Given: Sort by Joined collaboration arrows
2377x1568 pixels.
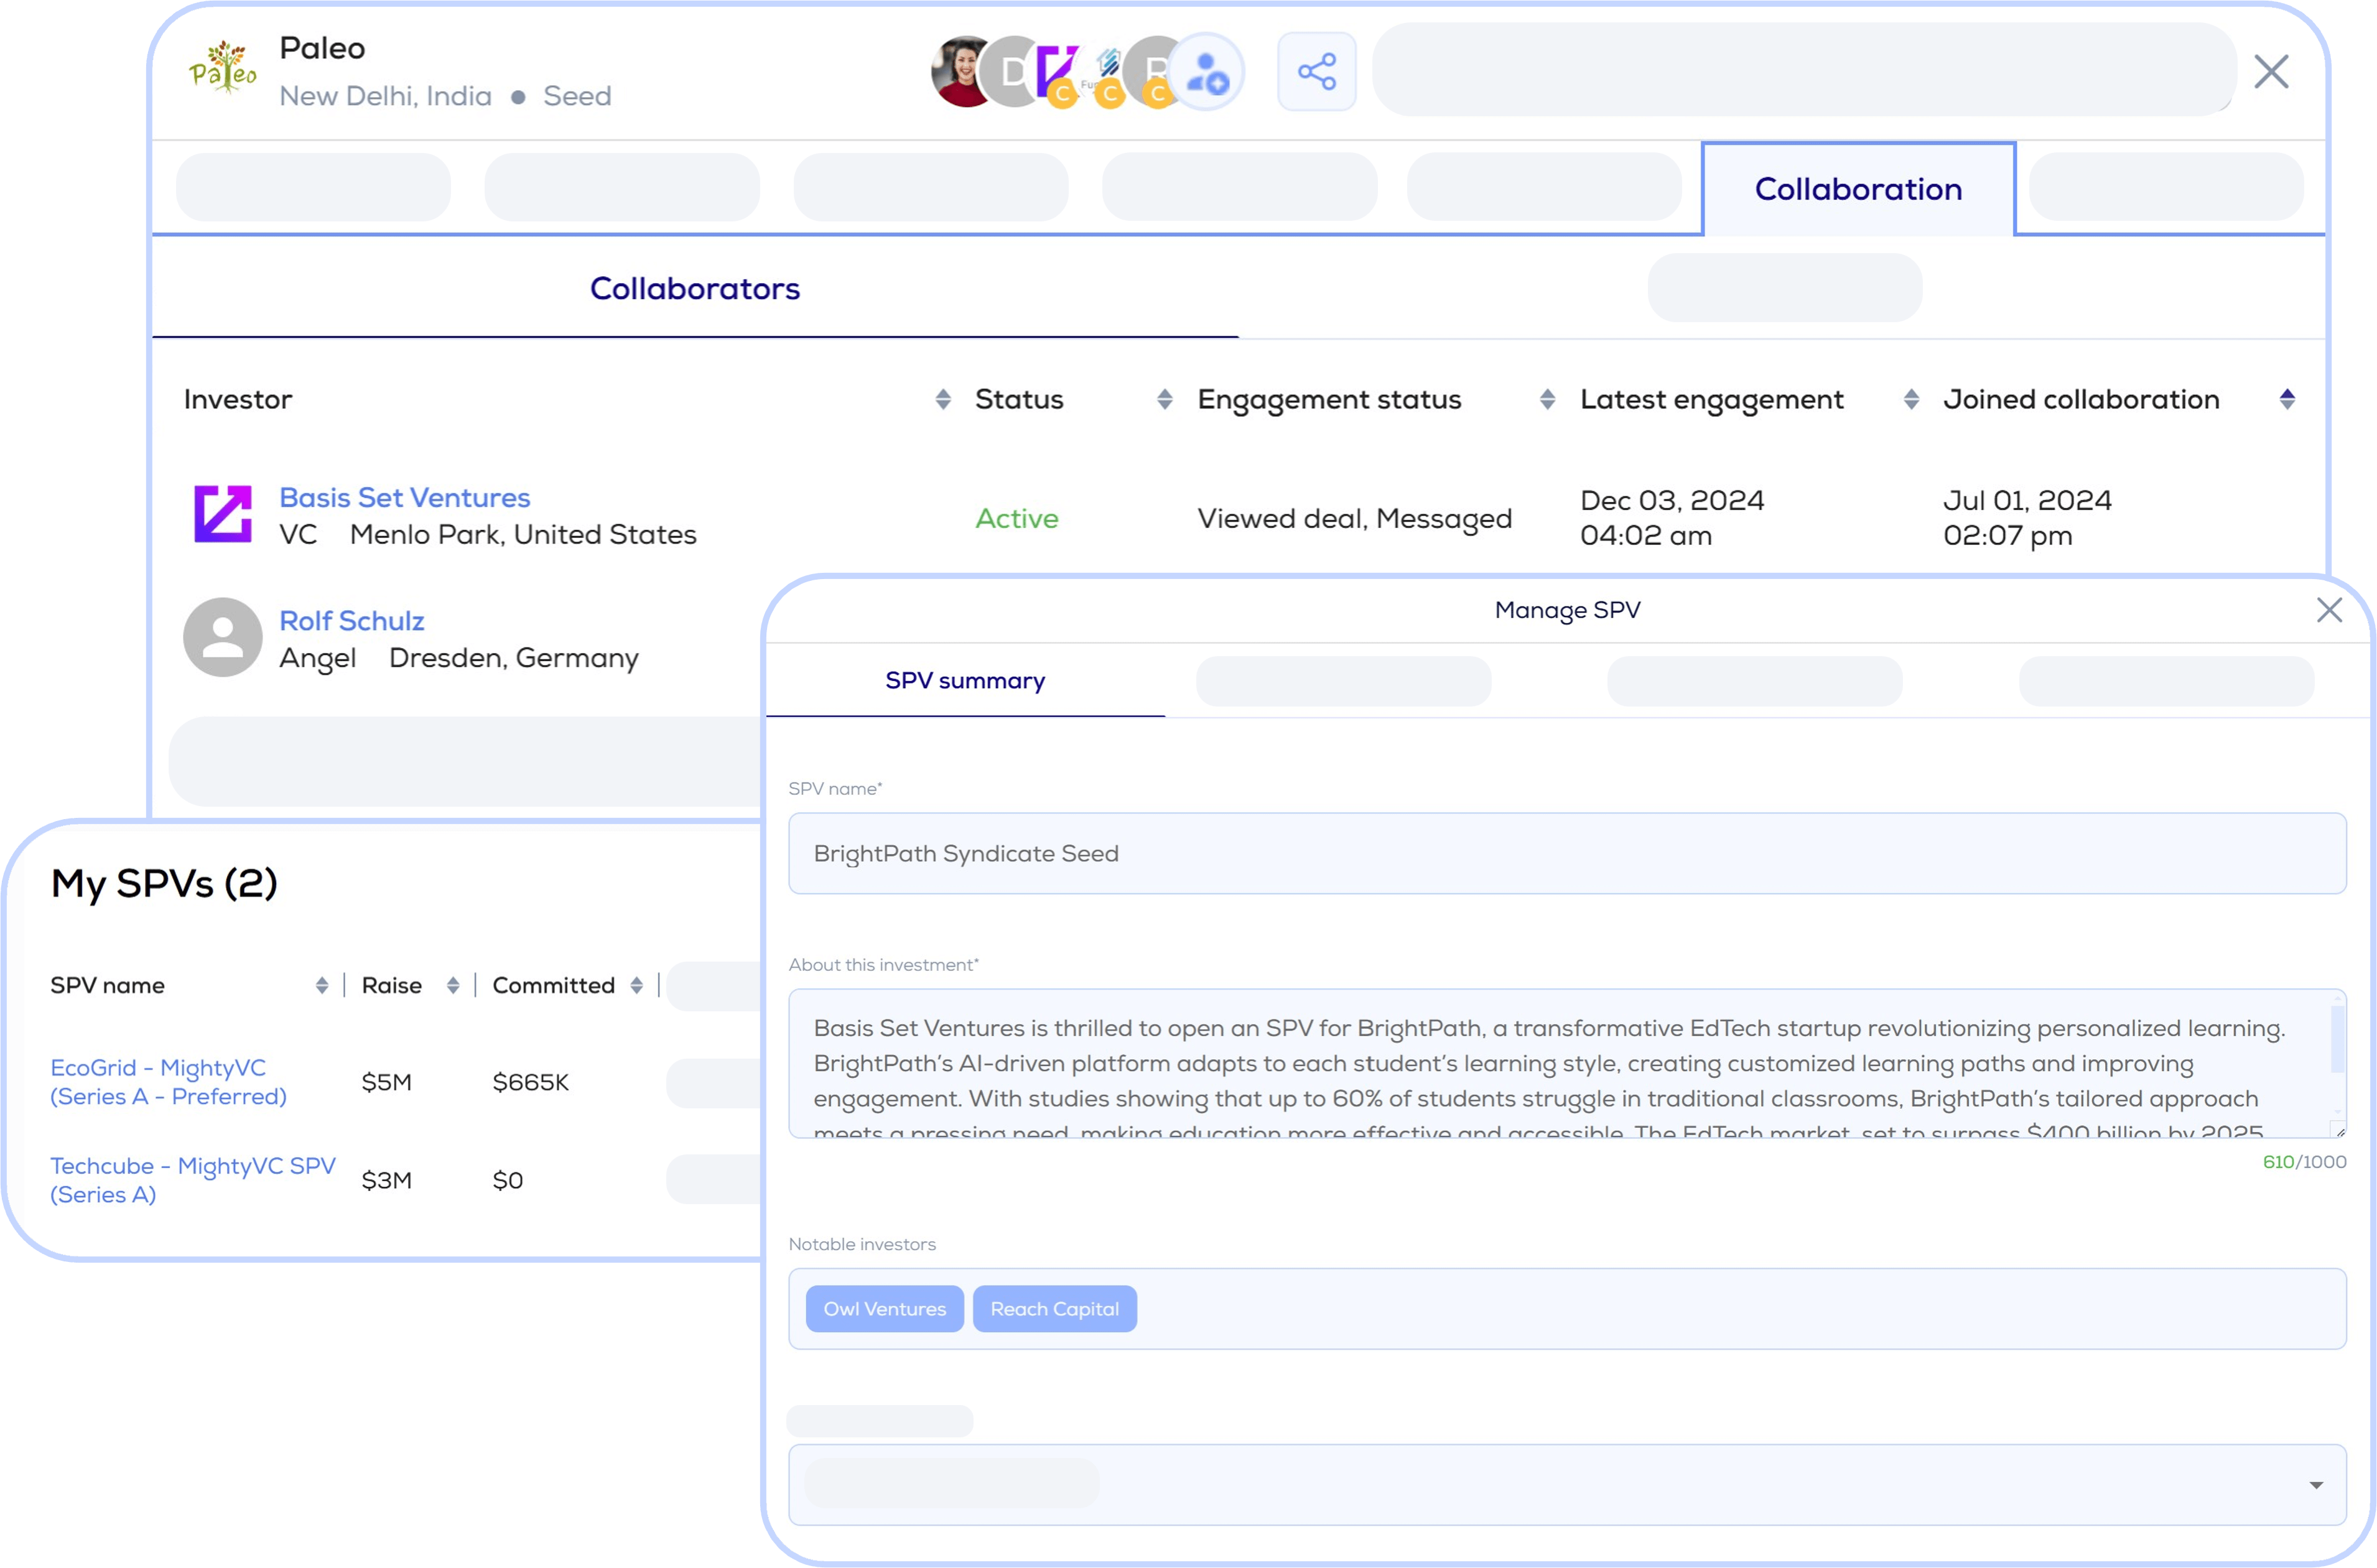Looking at the screenshot, I should click(x=2287, y=400).
